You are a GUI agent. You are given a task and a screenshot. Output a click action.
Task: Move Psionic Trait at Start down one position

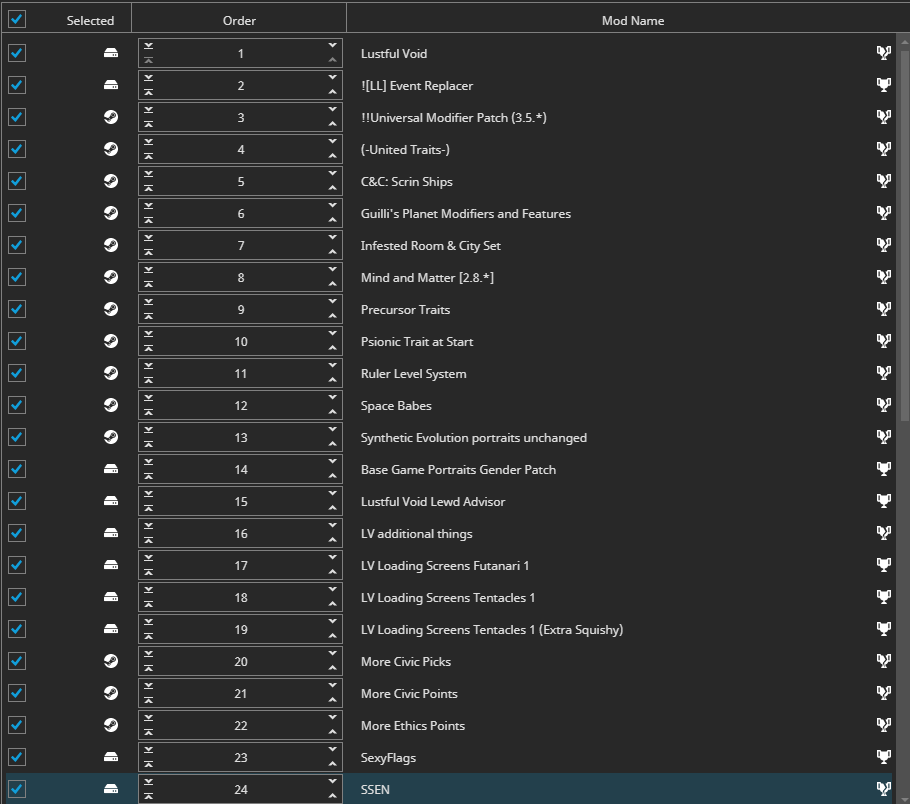click(333, 333)
